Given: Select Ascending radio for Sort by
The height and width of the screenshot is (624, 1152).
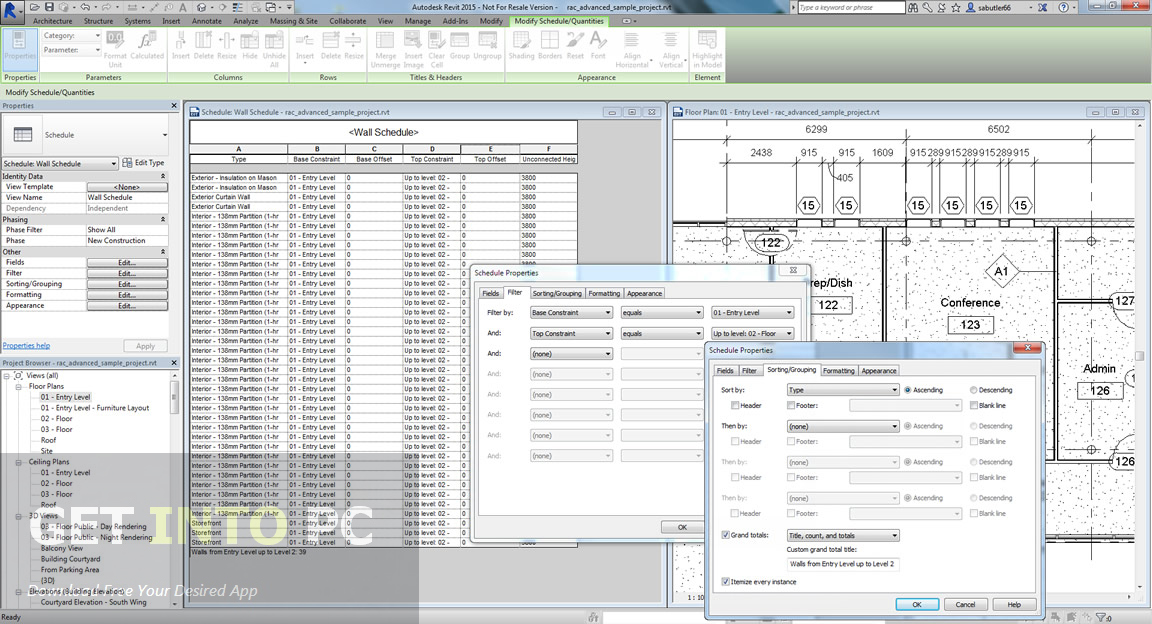Looking at the screenshot, I should 908,390.
